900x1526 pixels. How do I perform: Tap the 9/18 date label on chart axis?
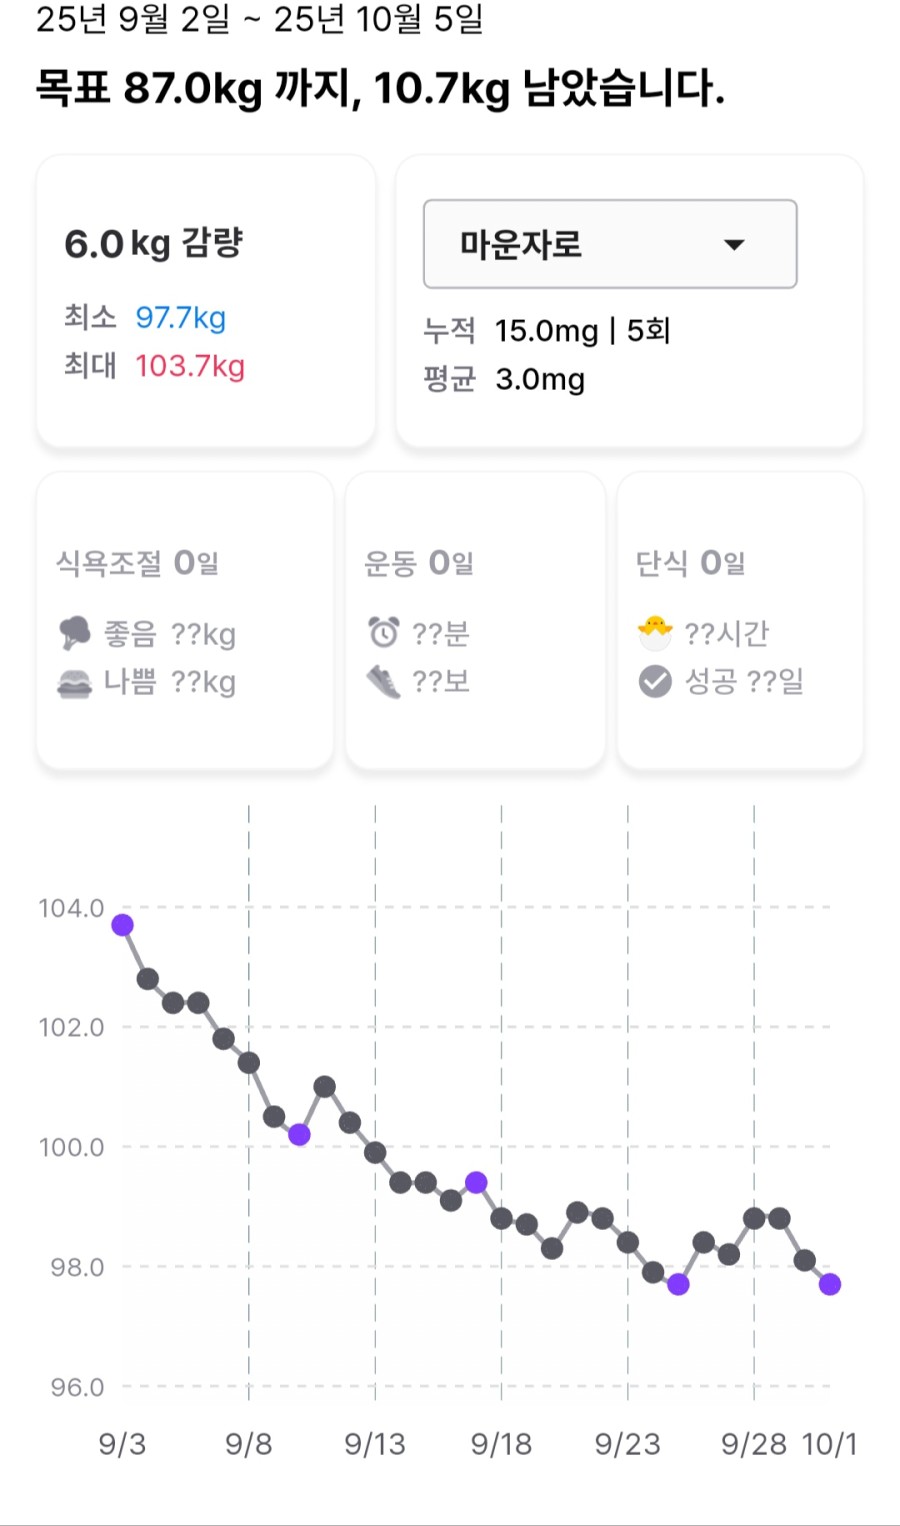point(501,1444)
